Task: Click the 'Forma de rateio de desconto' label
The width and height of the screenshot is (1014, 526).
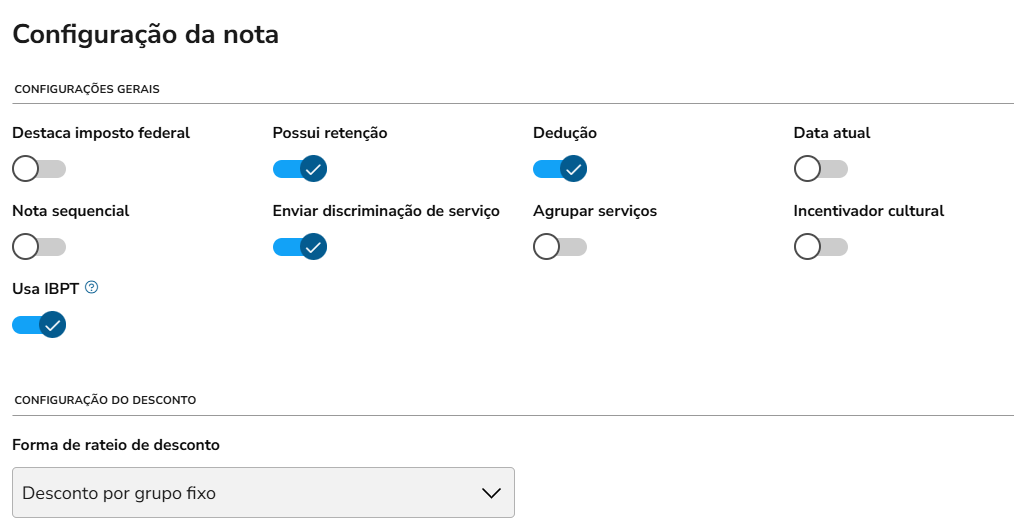Action: pos(116,444)
